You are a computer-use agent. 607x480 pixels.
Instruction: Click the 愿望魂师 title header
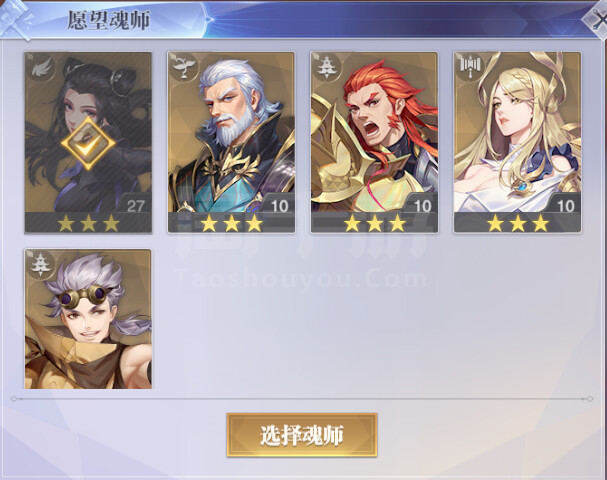tap(109, 20)
